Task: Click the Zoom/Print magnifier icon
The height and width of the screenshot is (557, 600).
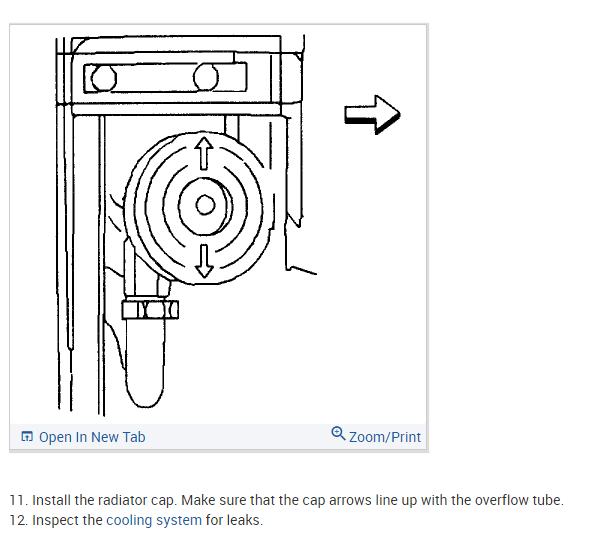Action: [x=338, y=433]
